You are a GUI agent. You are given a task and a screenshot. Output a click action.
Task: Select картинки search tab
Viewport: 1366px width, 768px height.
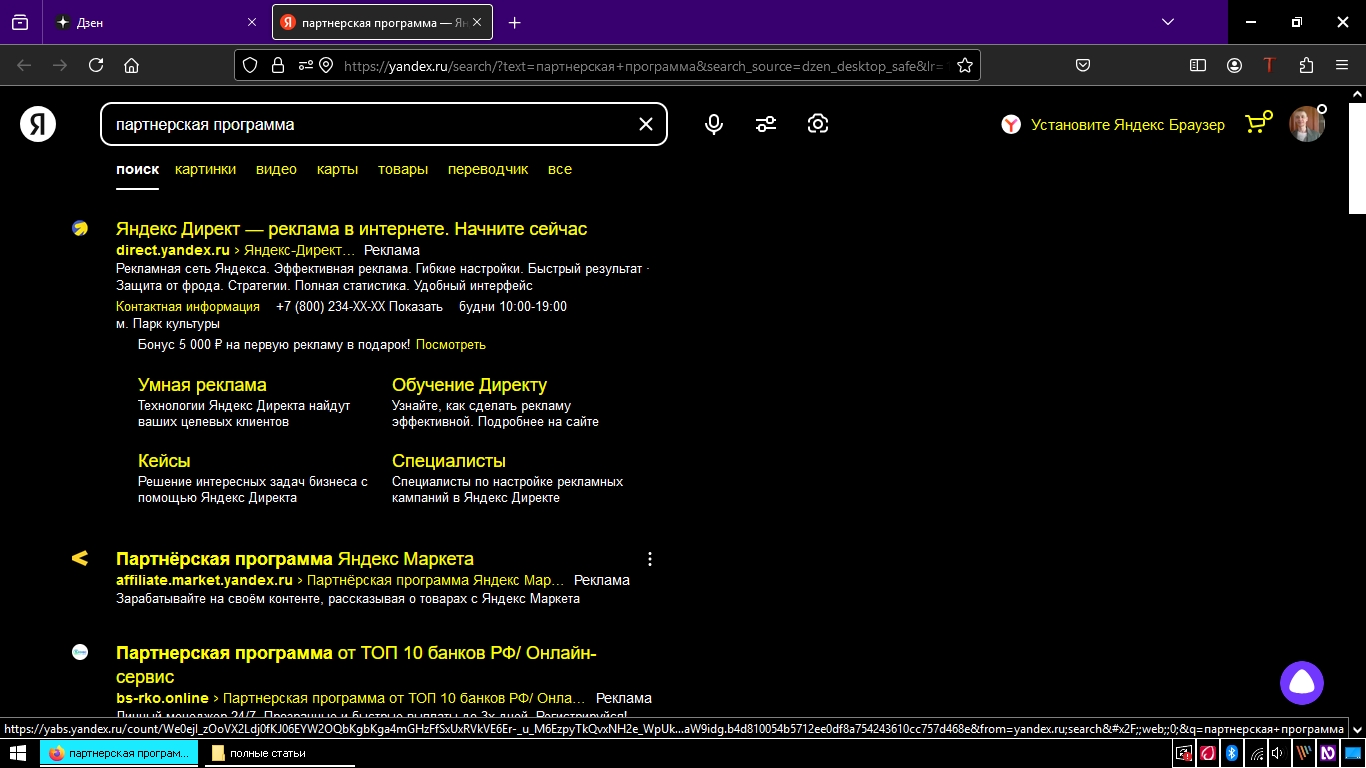tap(205, 169)
